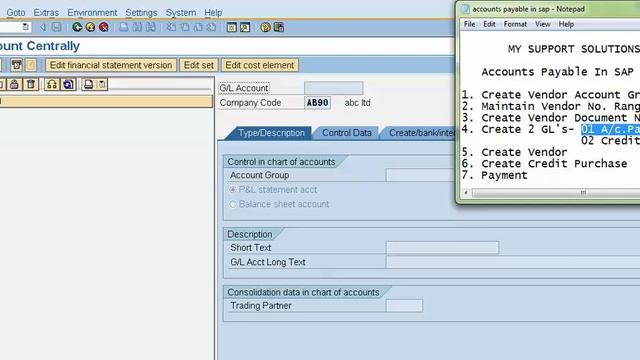The image size is (640, 360).
Task: Click the G/L Acct Long Text field
Action: point(513,262)
